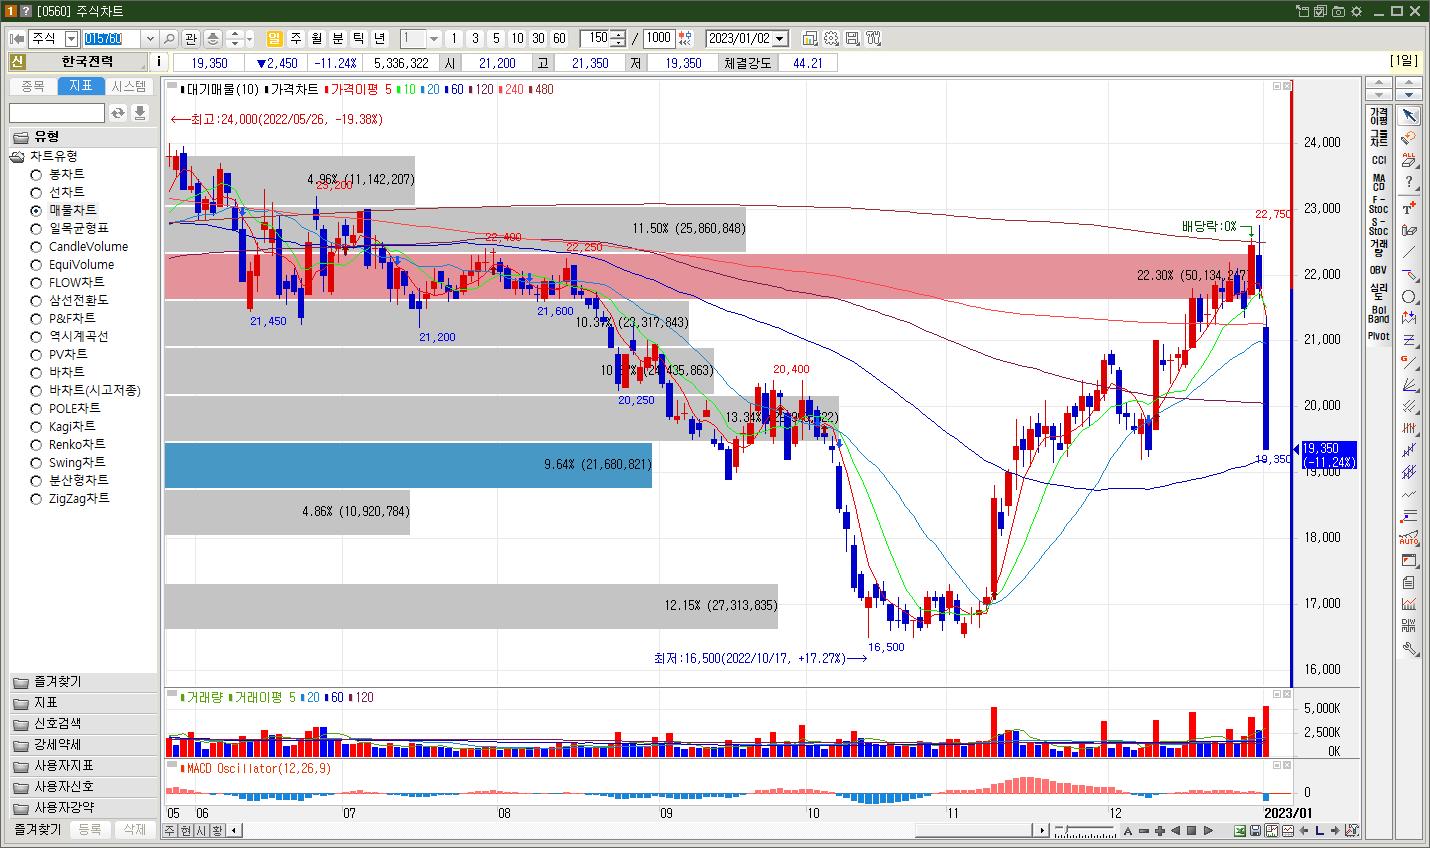The width and height of the screenshot is (1430, 848).
Task: Click the indicator search input box
Action: click(57, 113)
